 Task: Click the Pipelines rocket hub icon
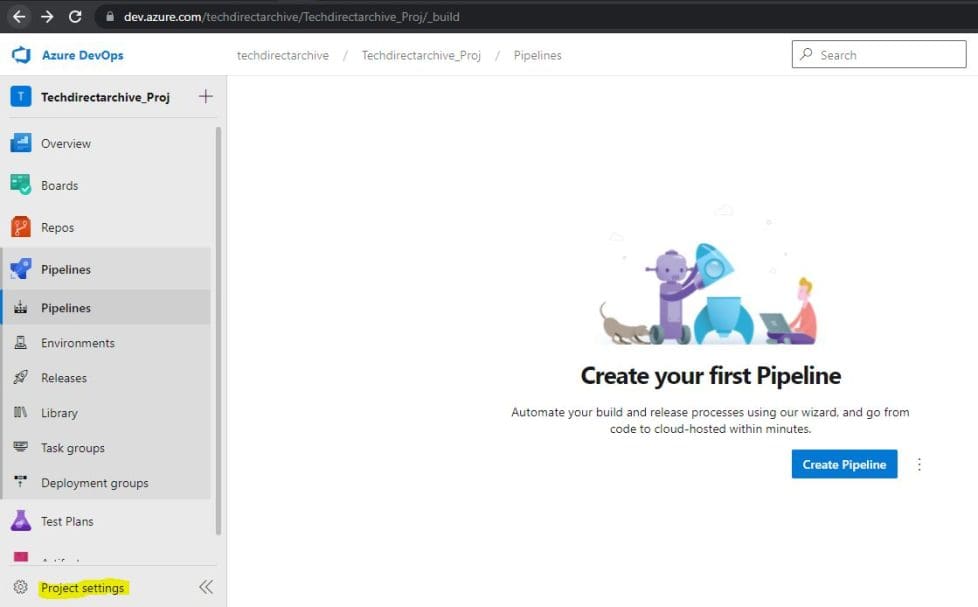[21, 269]
